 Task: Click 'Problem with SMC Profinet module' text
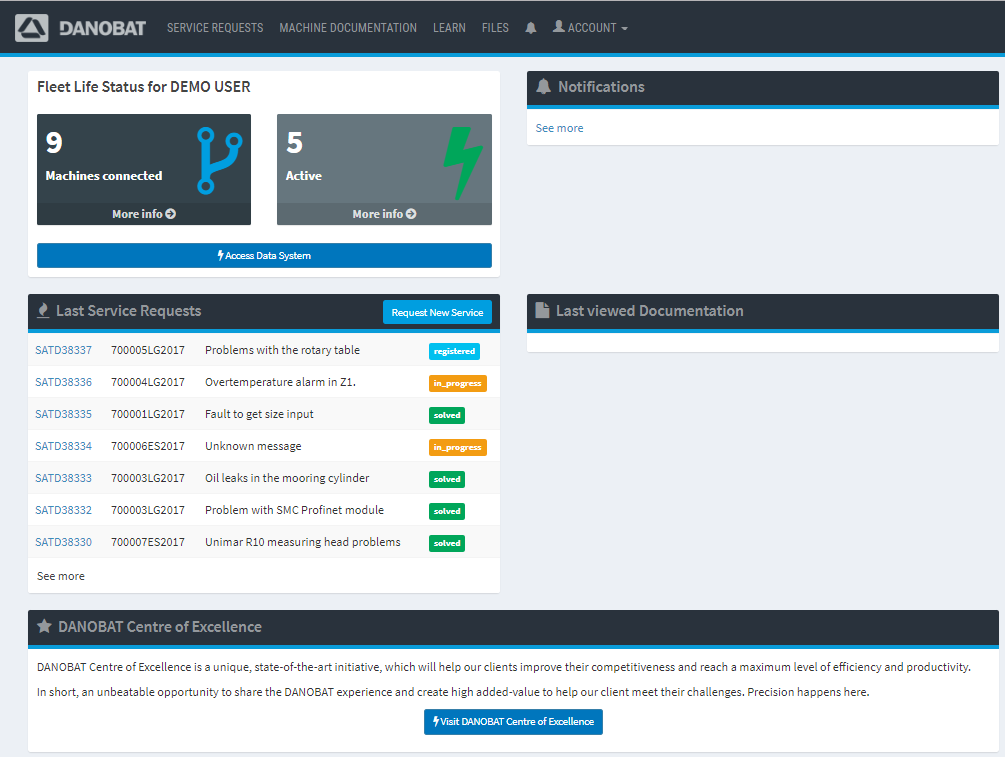pos(295,510)
